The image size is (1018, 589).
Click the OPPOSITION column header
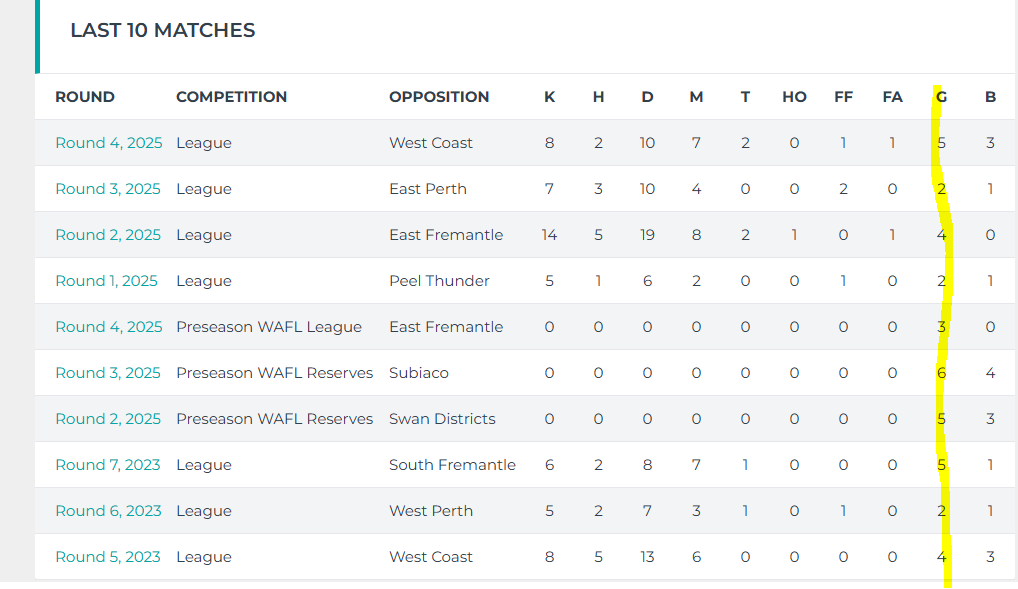440,97
